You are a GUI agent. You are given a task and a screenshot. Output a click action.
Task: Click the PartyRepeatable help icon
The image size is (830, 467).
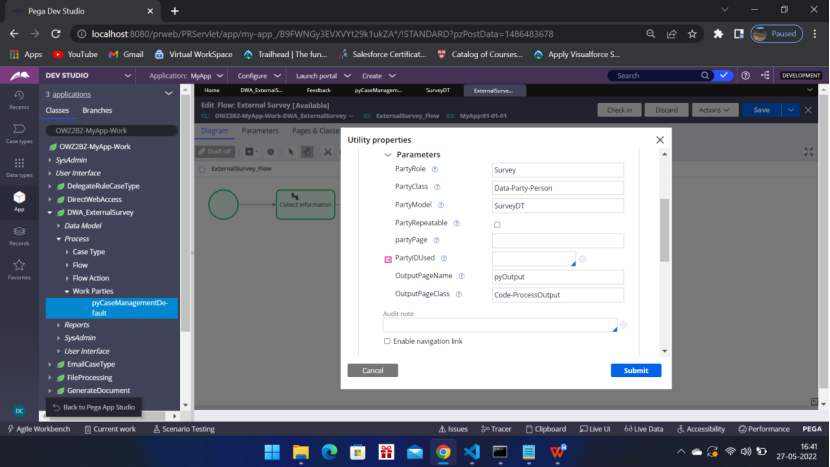tap(456, 223)
